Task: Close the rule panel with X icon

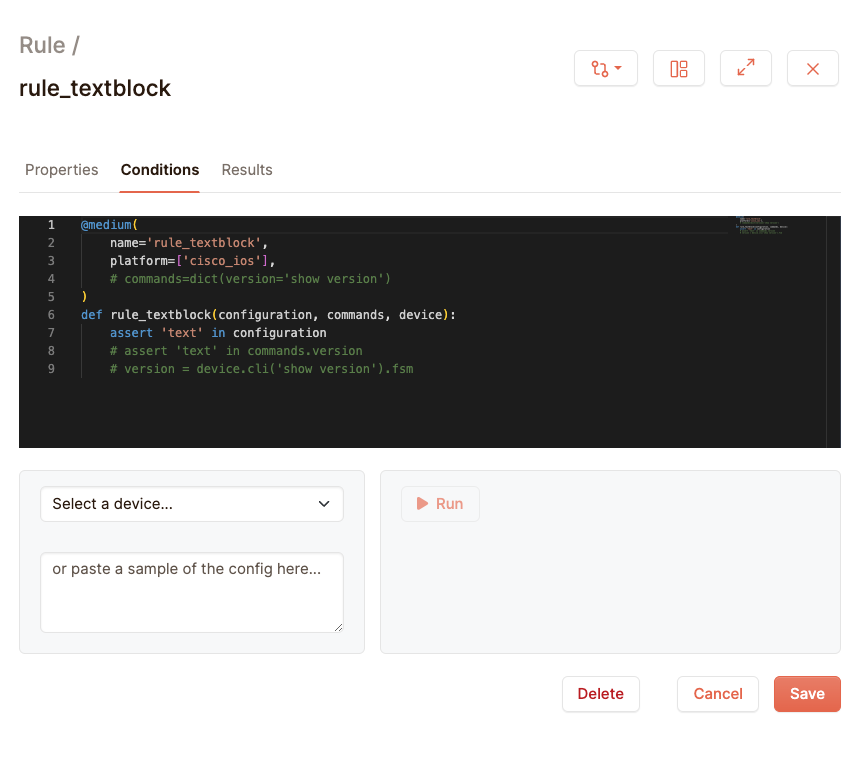Action: (x=812, y=69)
